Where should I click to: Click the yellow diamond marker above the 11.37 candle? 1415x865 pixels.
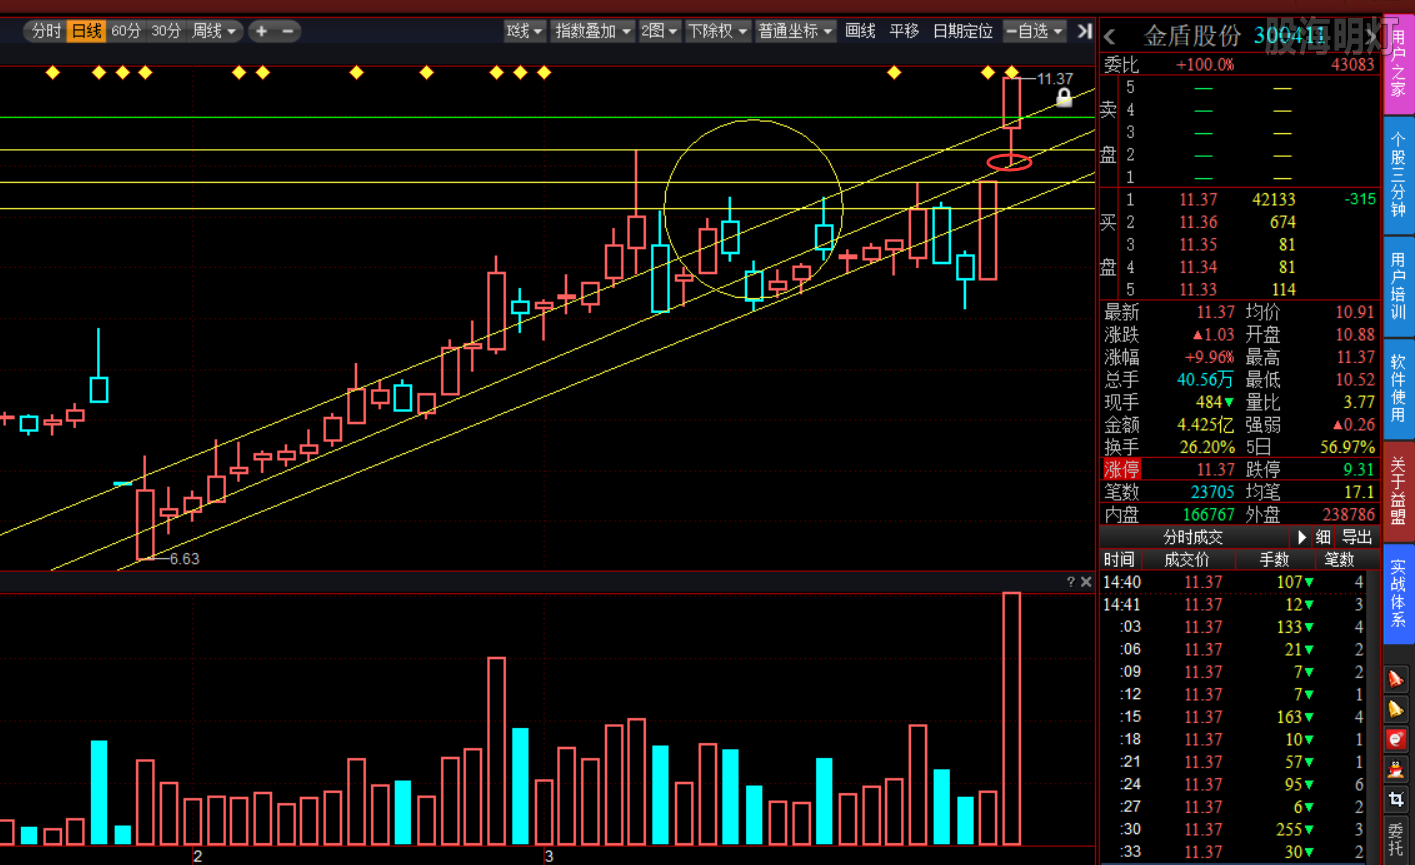[x=1012, y=72]
